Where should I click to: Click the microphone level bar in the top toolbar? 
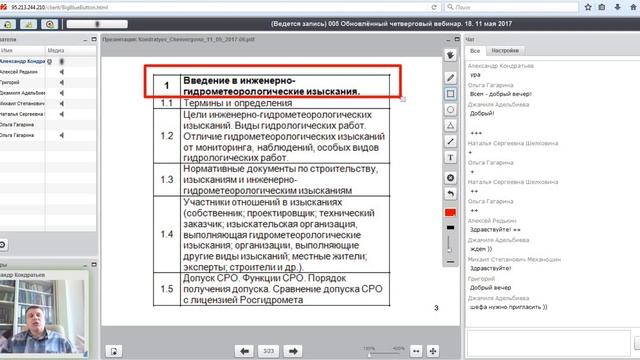tap(97, 24)
